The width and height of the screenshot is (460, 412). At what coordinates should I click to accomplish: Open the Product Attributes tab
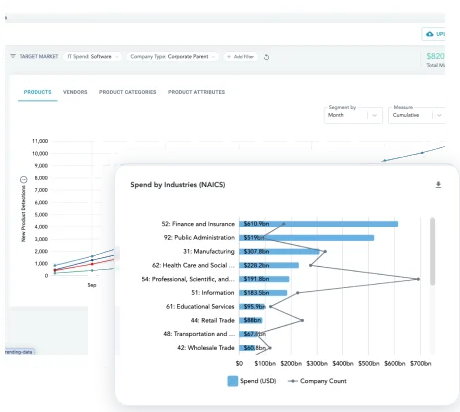pyautogui.click(x=196, y=92)
